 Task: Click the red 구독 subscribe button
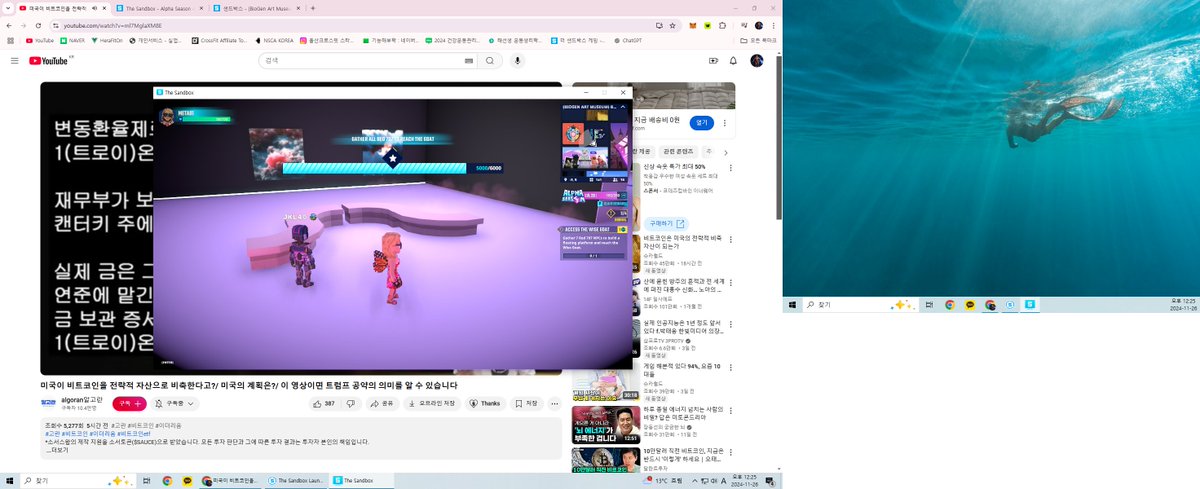(x=129, y=403)
